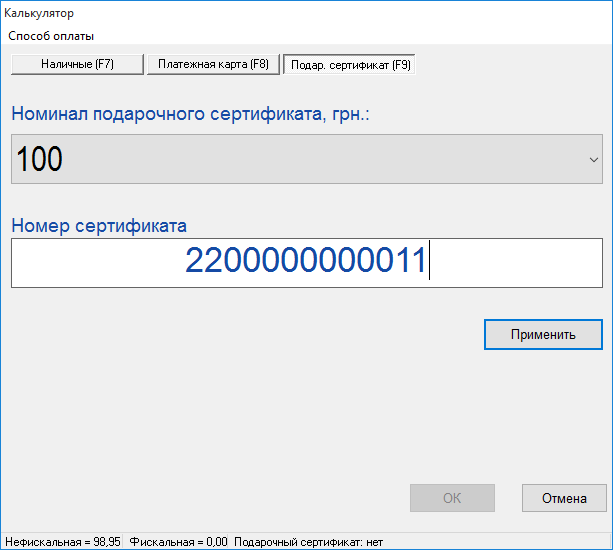Click the Номер сертификата label text
Image resolution: width=613 pixels, height=550 pixels.
click(99, 225)
